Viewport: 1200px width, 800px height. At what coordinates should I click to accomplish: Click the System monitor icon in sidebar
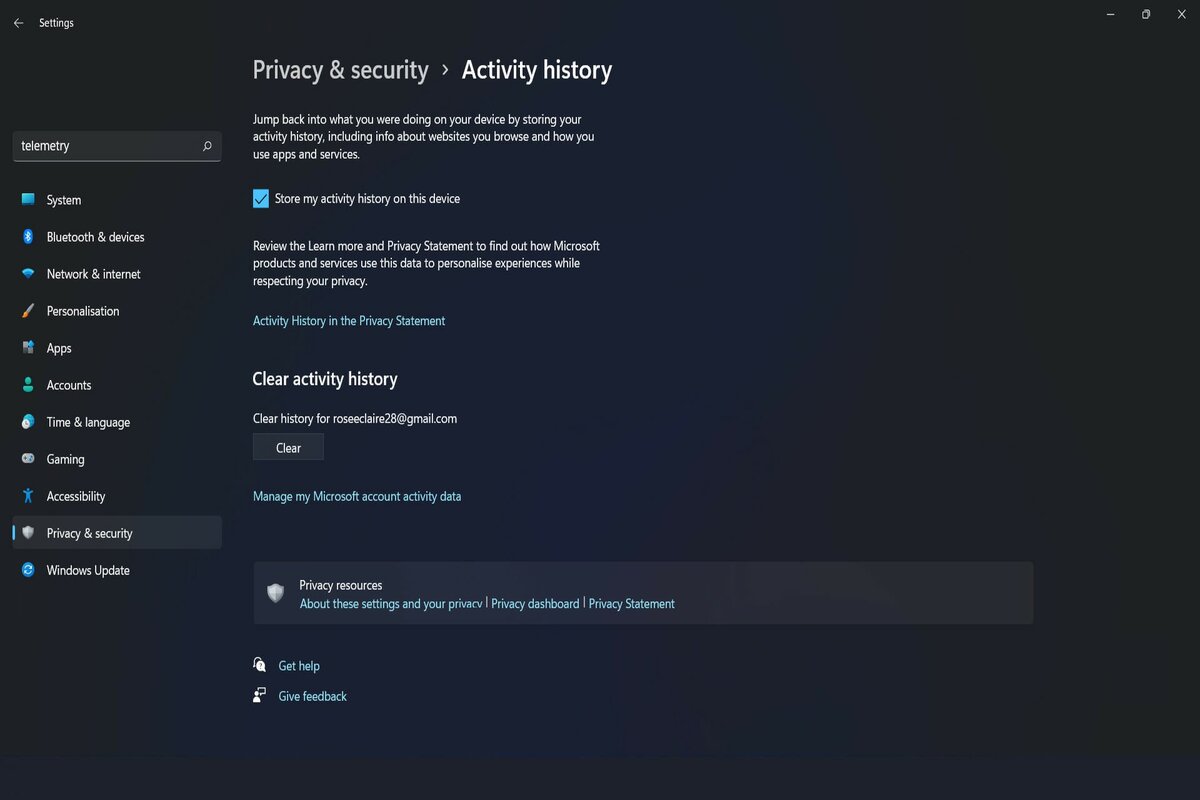[x=28, y=200]
